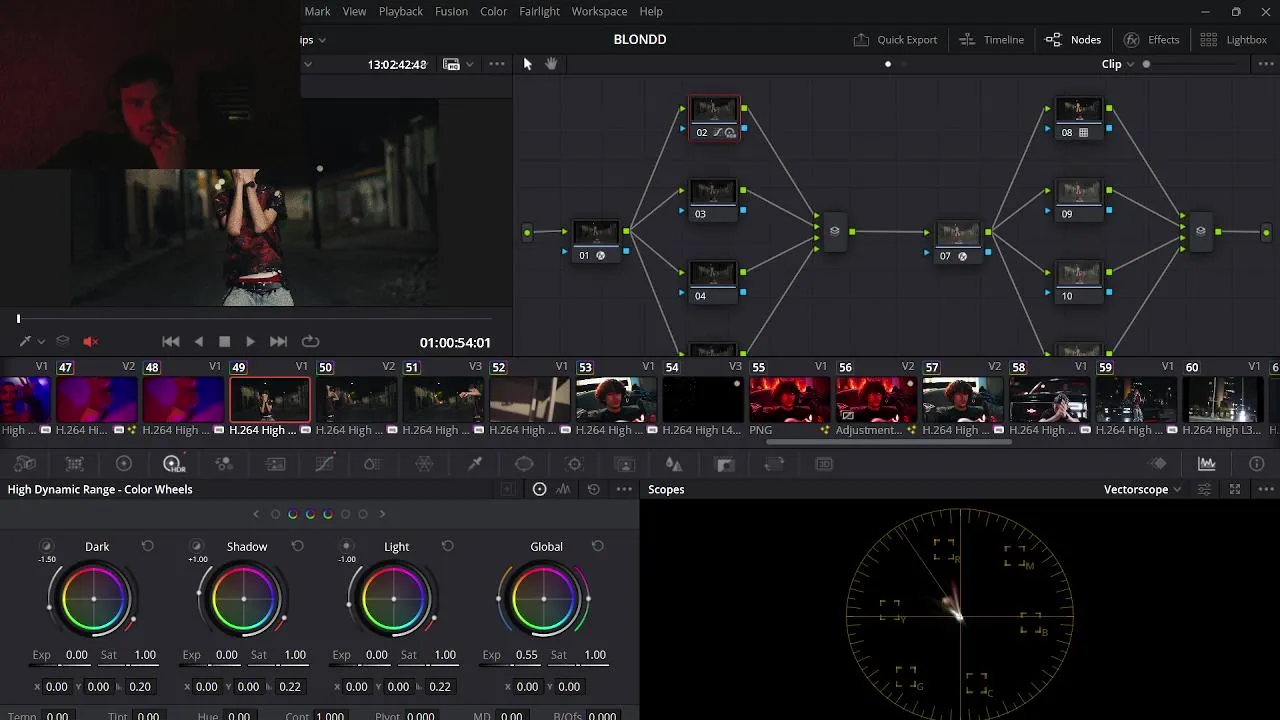1280x720 pixels.
Task: Reset all HDR color wheels
Action: coord(594,490)
